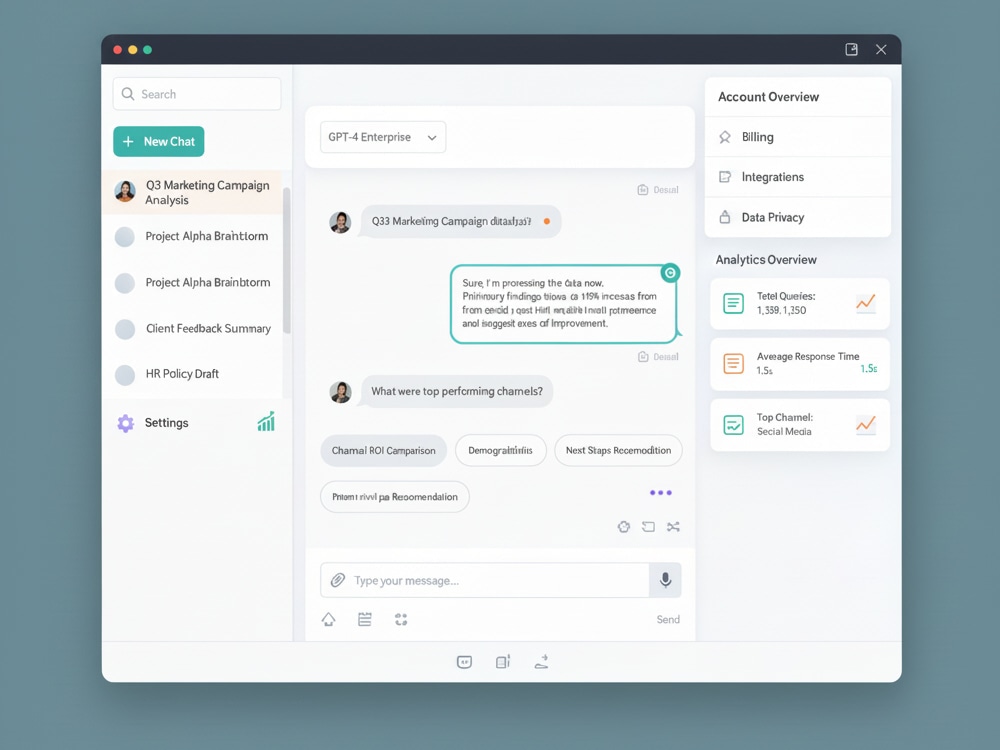The width and height of the screenshot is (1000, 750).
Task: Click the bookmark flag icon under suggestions
Action: tap(649, 527)
